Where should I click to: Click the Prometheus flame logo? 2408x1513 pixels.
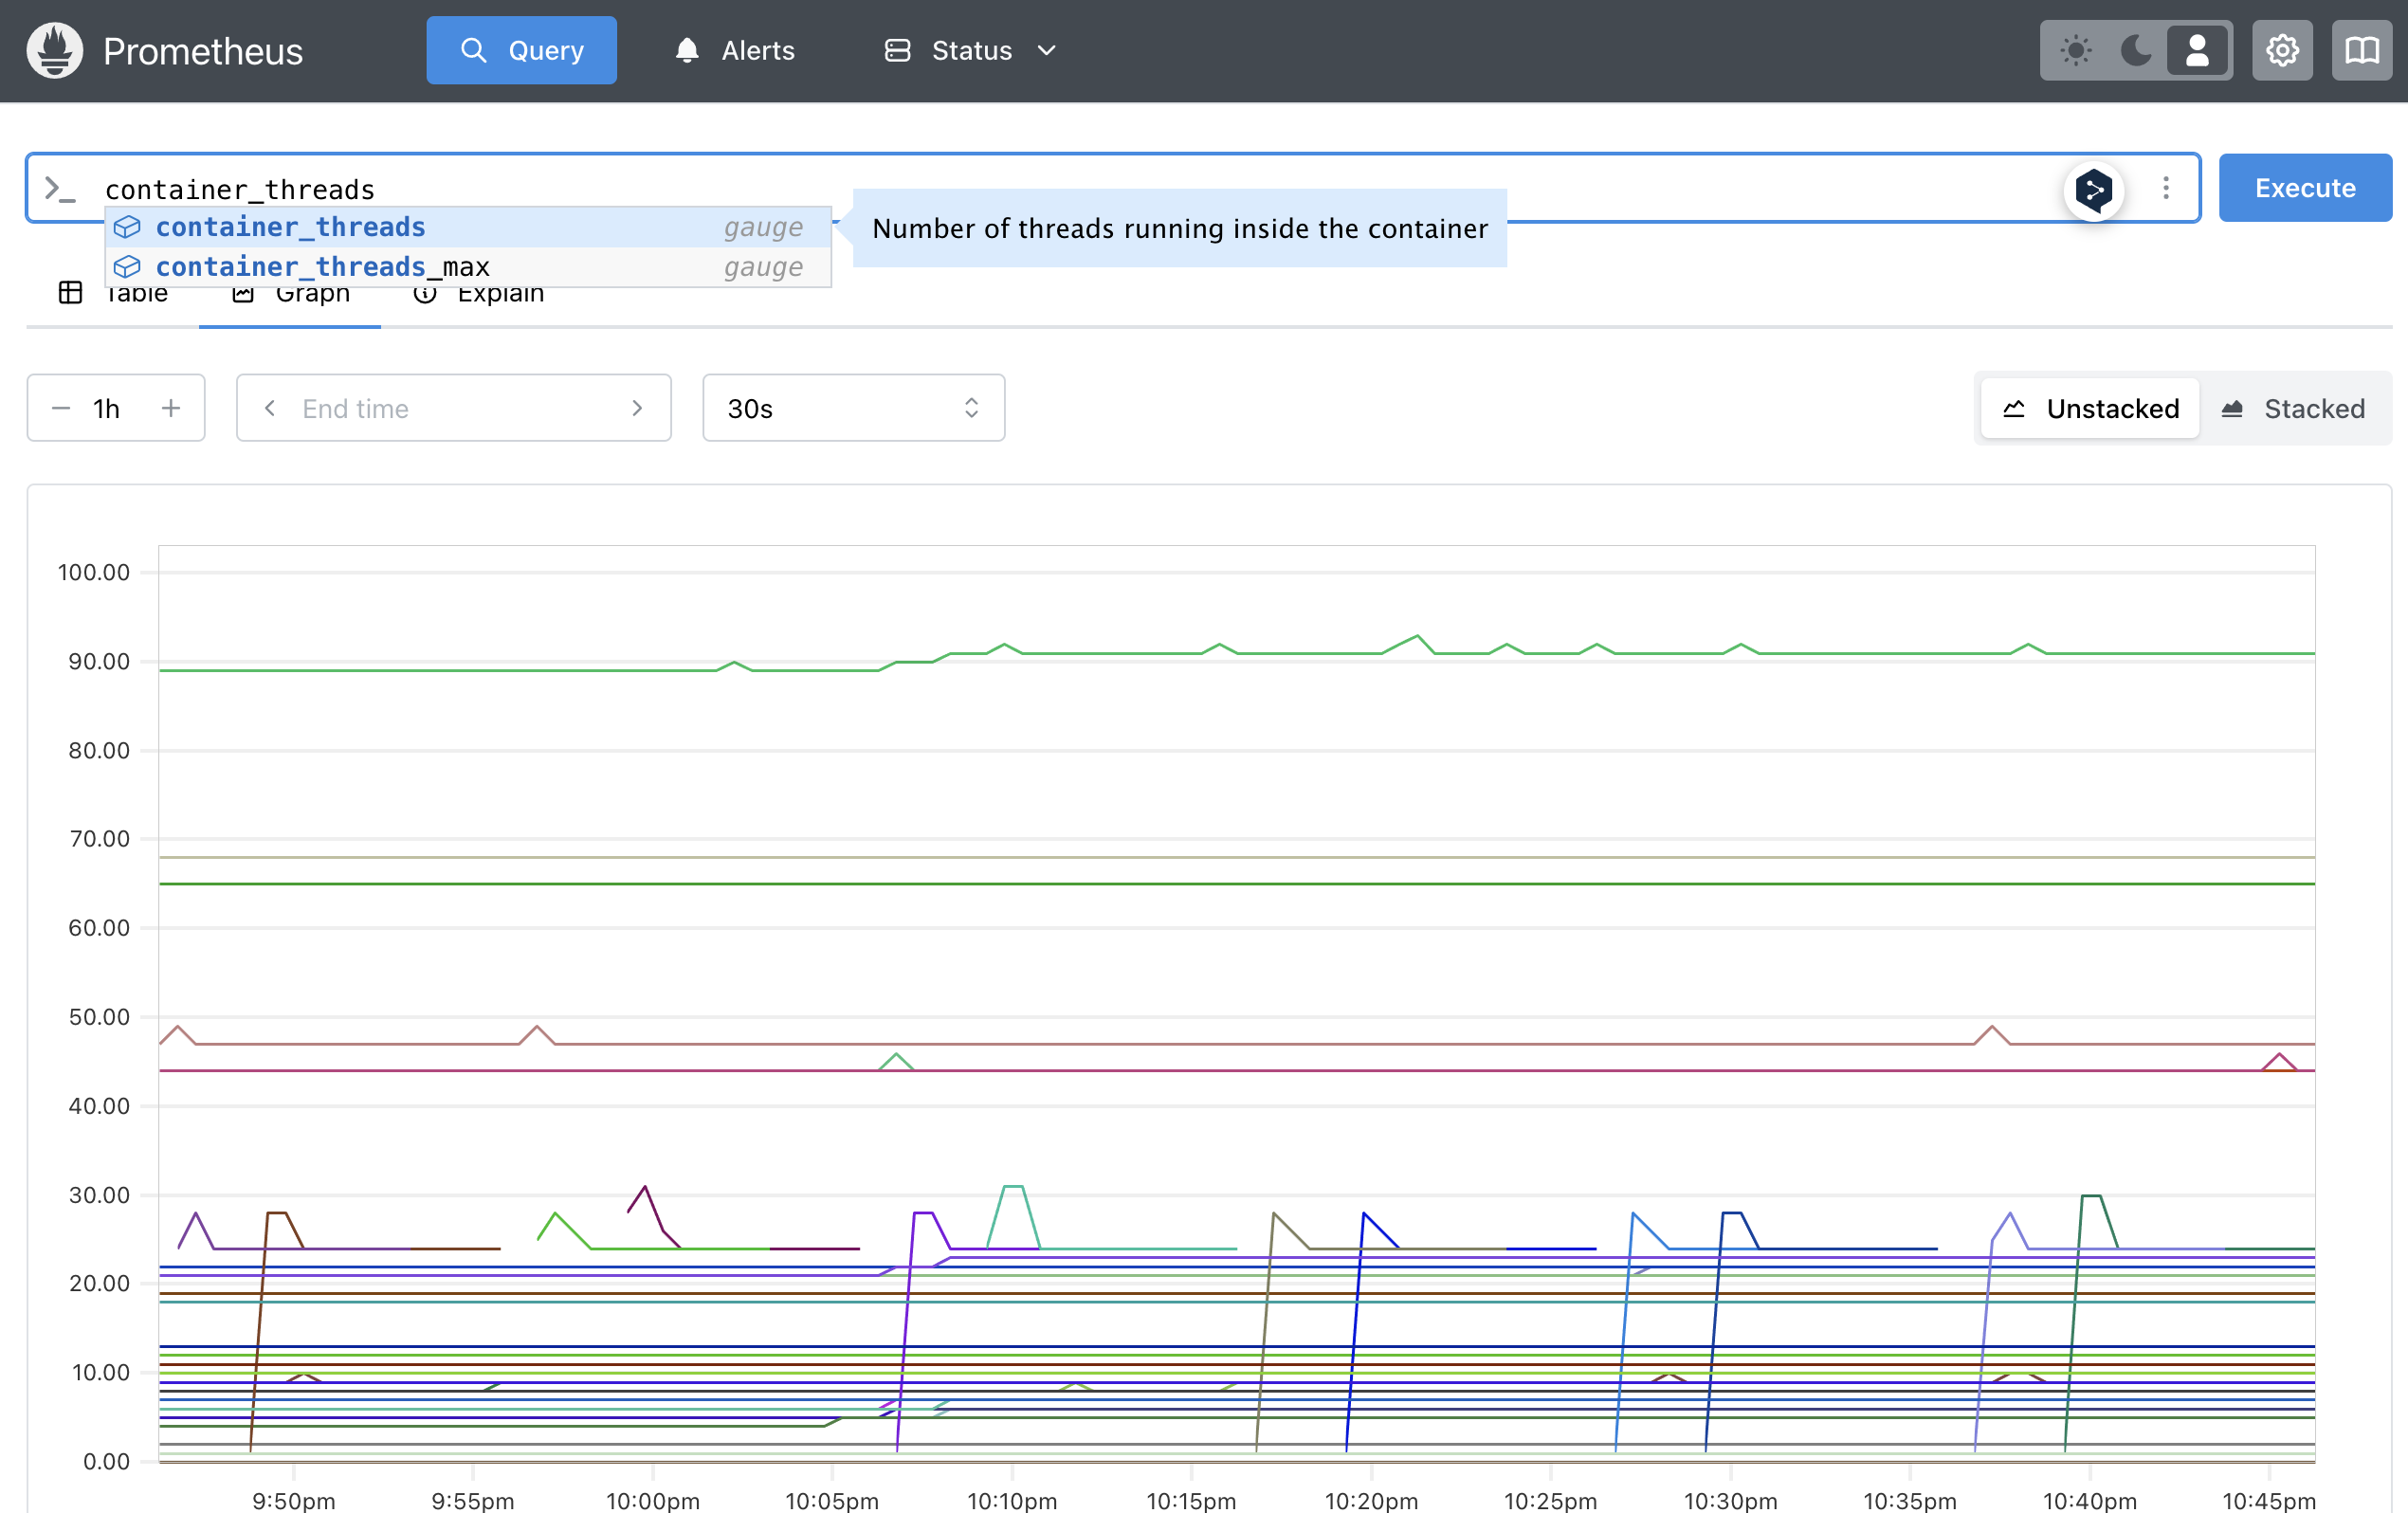[x=55, y=50]
